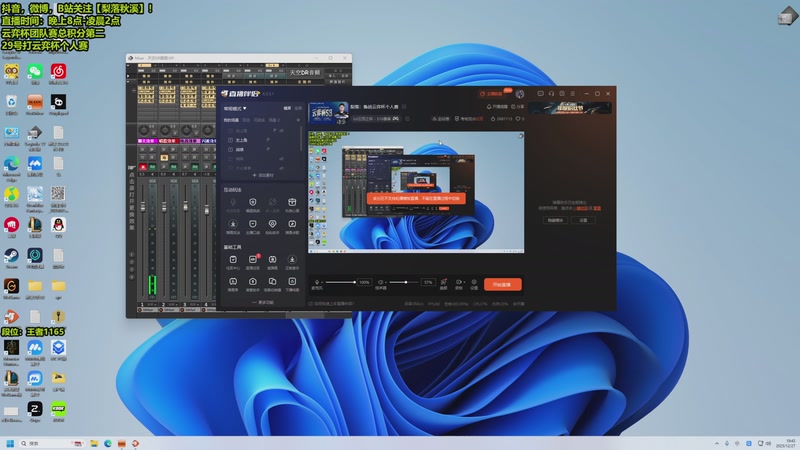Click the broadcast reminder bell link
800x450 pixels.
pyautogui.click(x=497, y=107)
